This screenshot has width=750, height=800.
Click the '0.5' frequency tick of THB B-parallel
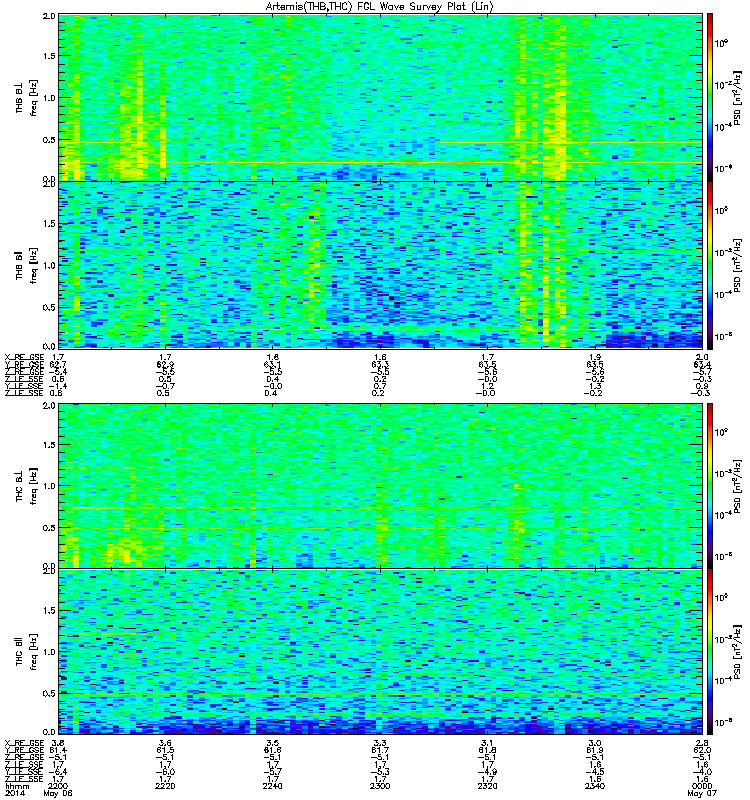coord(49,307)
